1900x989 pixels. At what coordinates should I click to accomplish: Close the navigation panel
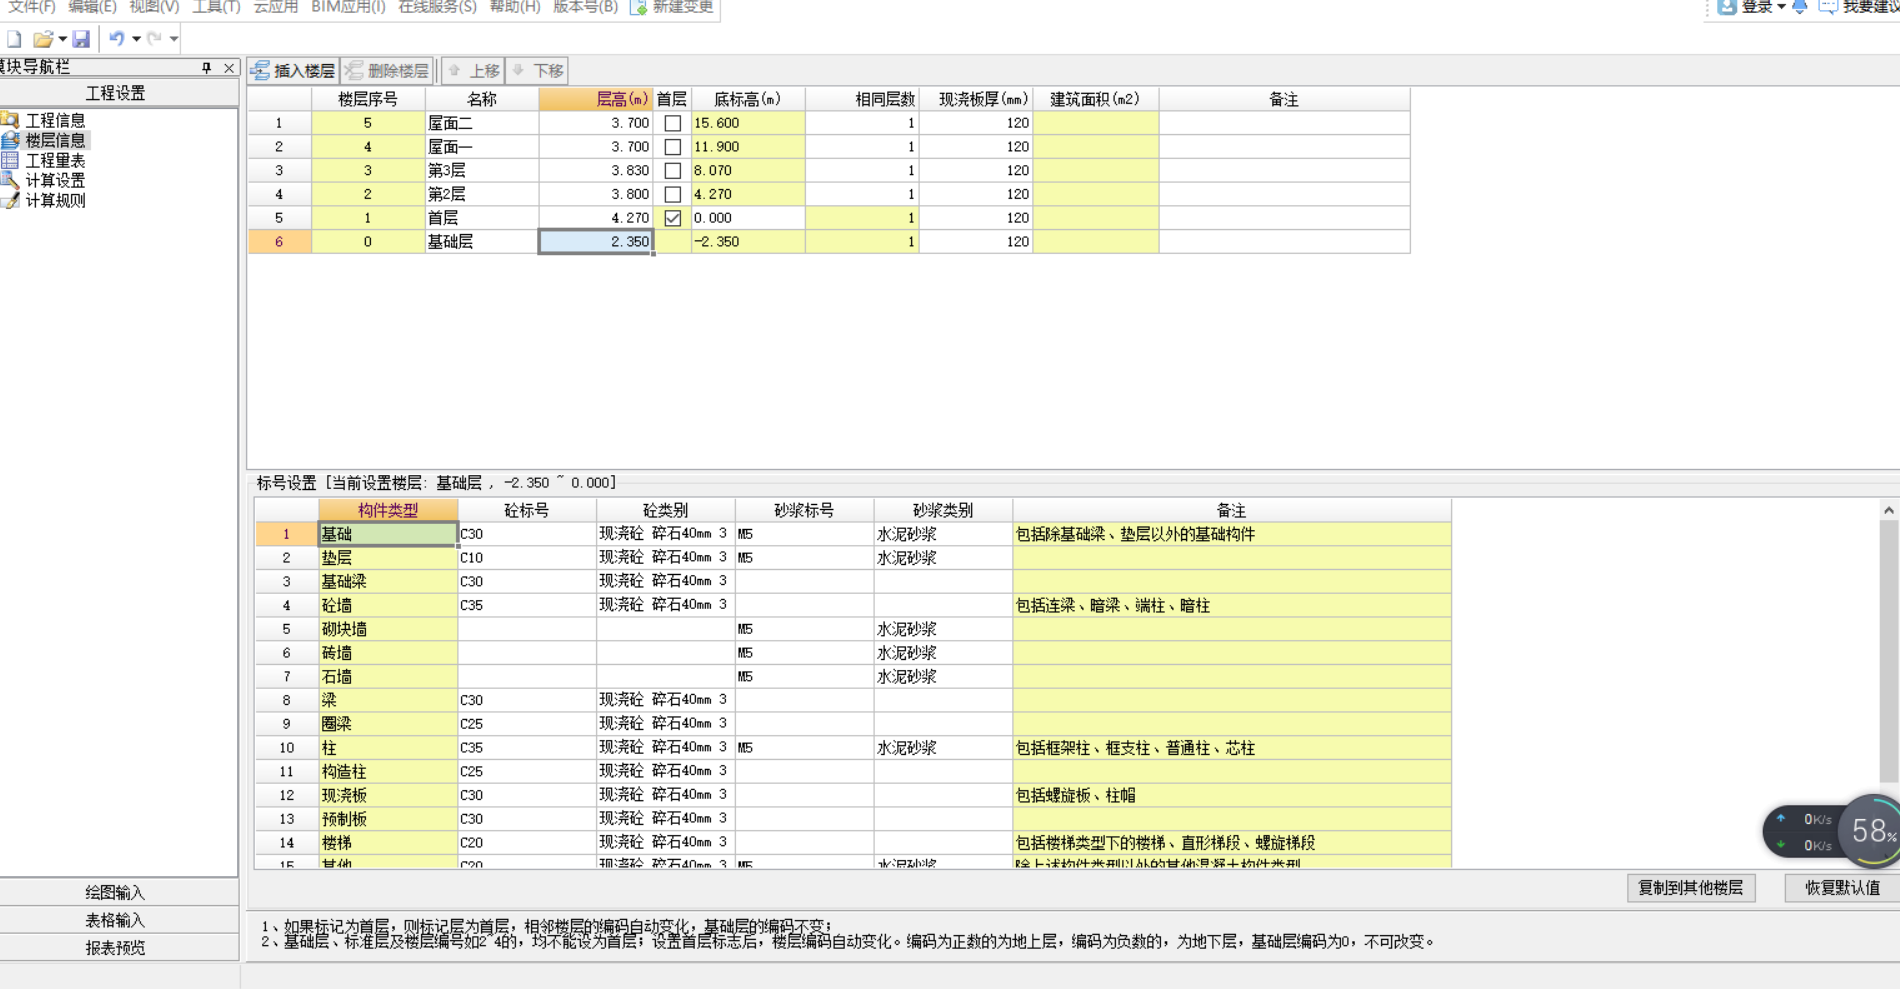(229, 67)
